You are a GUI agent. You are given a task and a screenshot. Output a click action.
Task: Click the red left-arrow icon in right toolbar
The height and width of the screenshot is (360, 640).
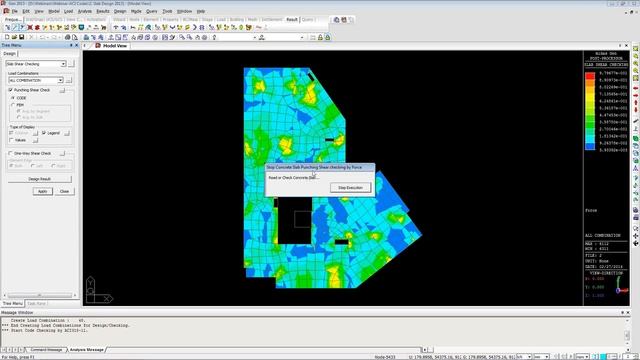(636, 88)
